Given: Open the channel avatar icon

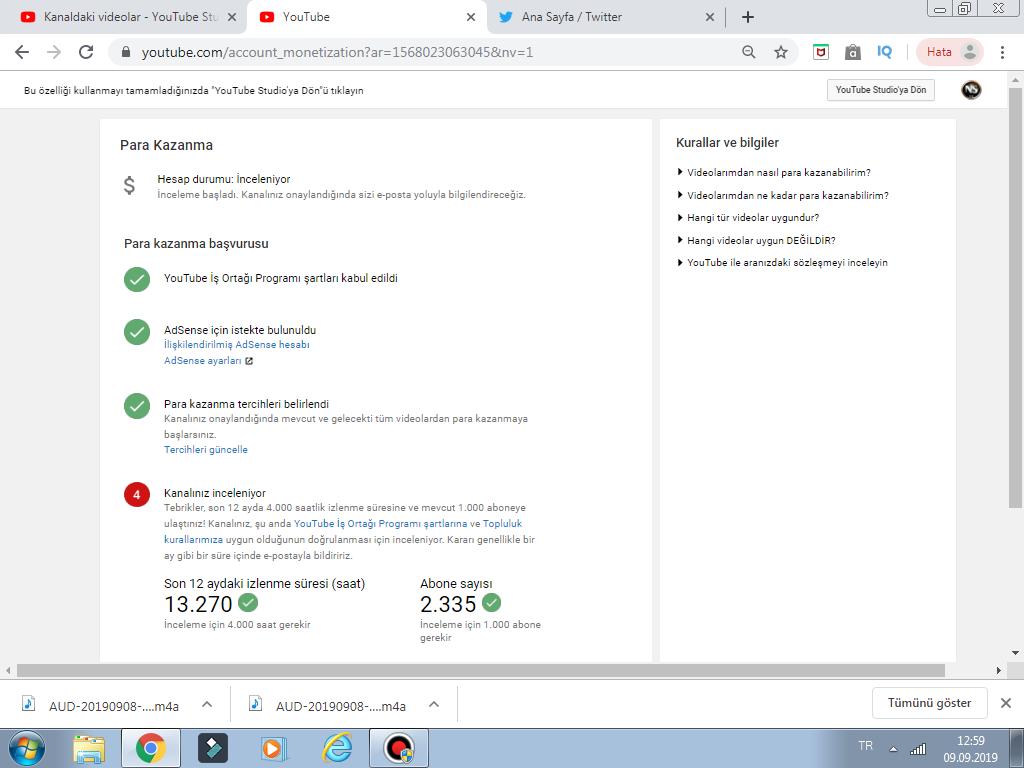Looking at the screenshot, I should click(x=971, y=90).
